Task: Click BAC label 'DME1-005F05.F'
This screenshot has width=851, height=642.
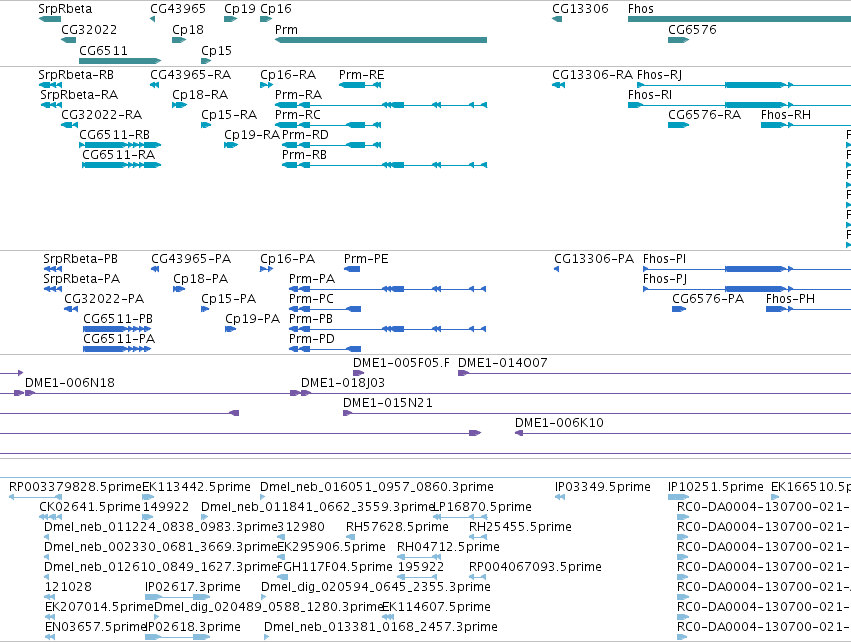Action: click(x=402, y=363)
